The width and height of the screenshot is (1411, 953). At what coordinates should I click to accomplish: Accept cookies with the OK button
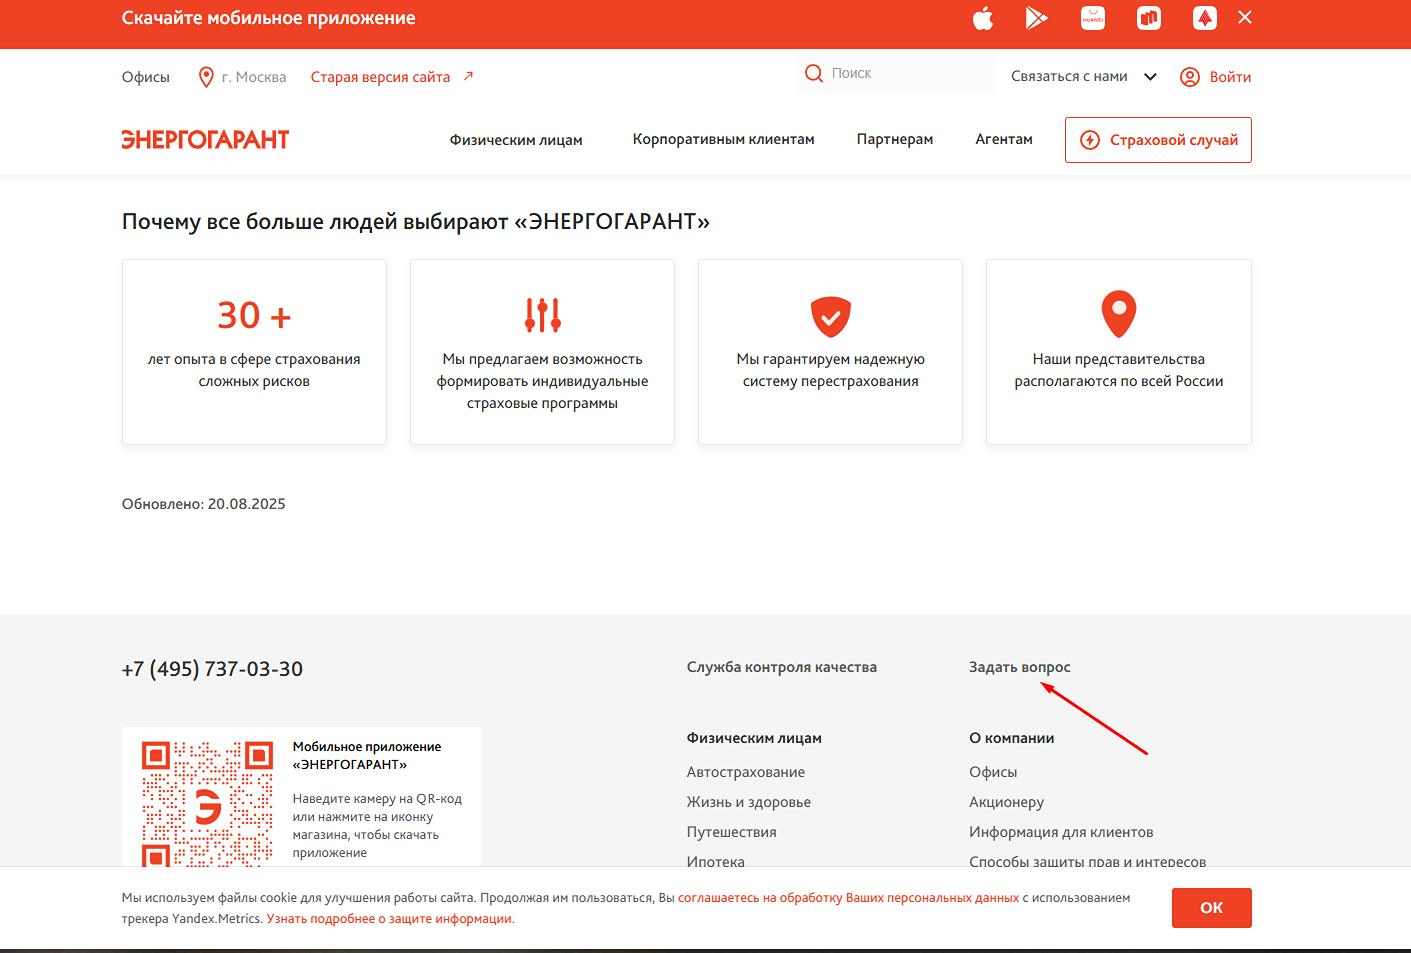[x=1211, y=908]
